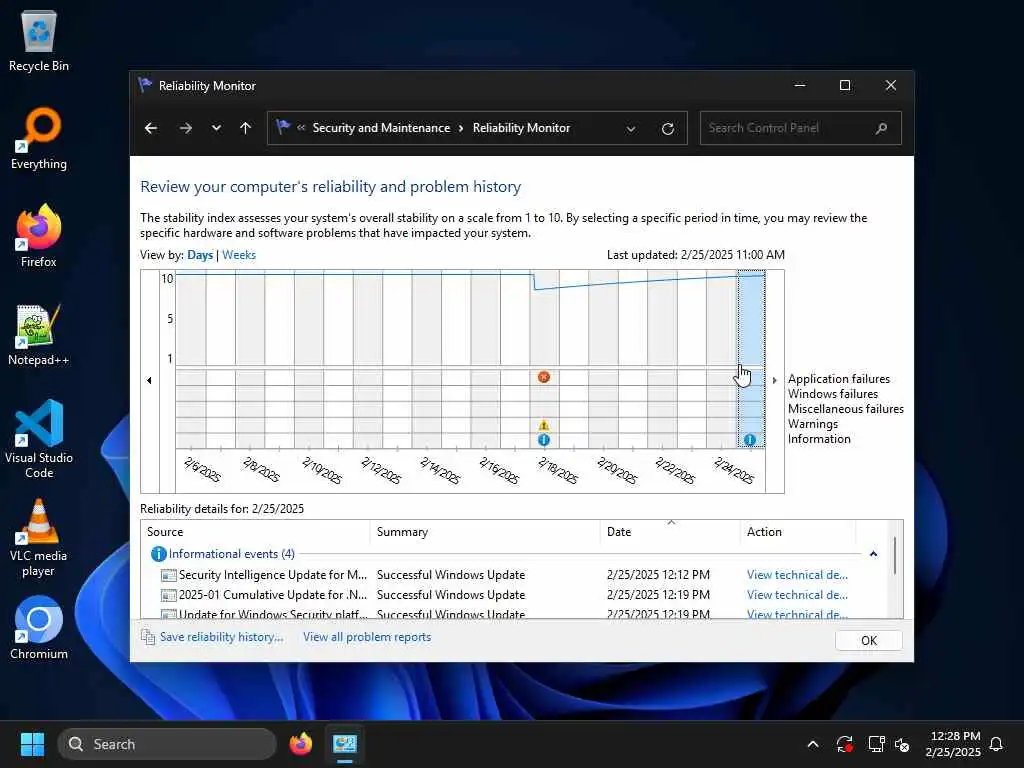View technical details for Security Intelligence Update

797,575
